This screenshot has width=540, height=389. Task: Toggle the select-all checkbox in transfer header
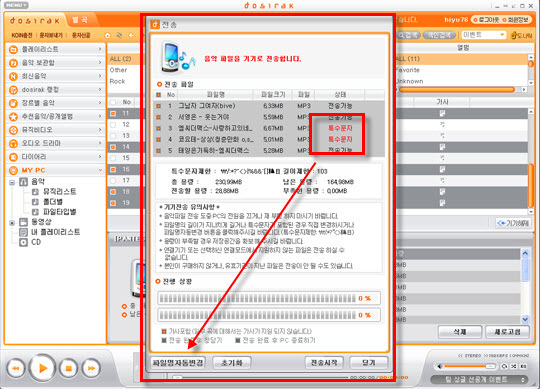tap(158, 95)
